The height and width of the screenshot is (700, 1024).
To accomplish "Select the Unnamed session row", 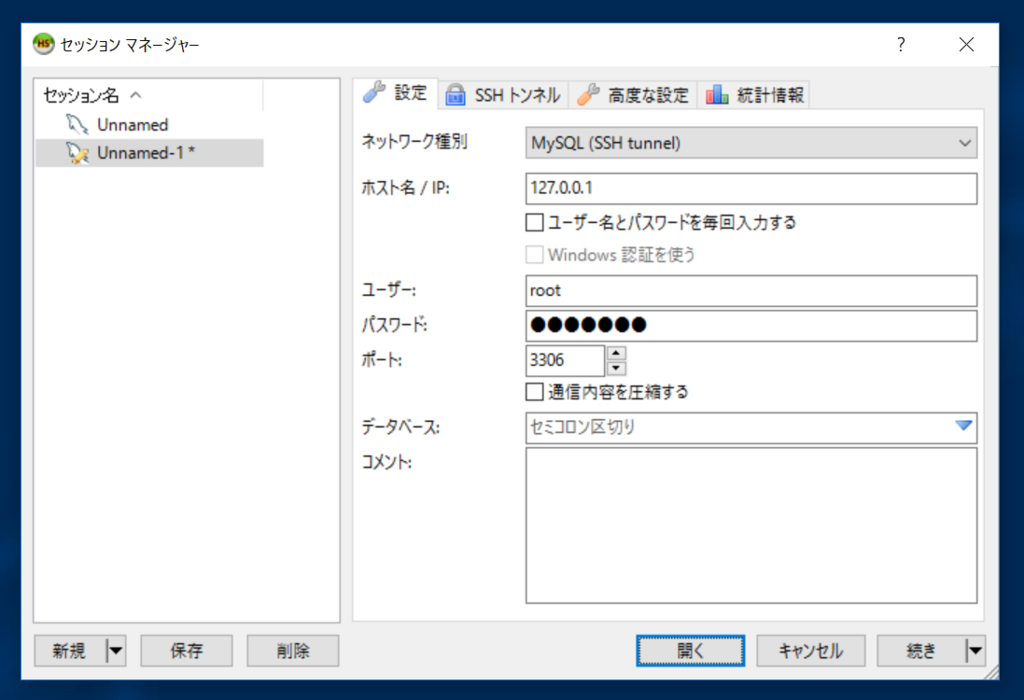I will [149, 124].
